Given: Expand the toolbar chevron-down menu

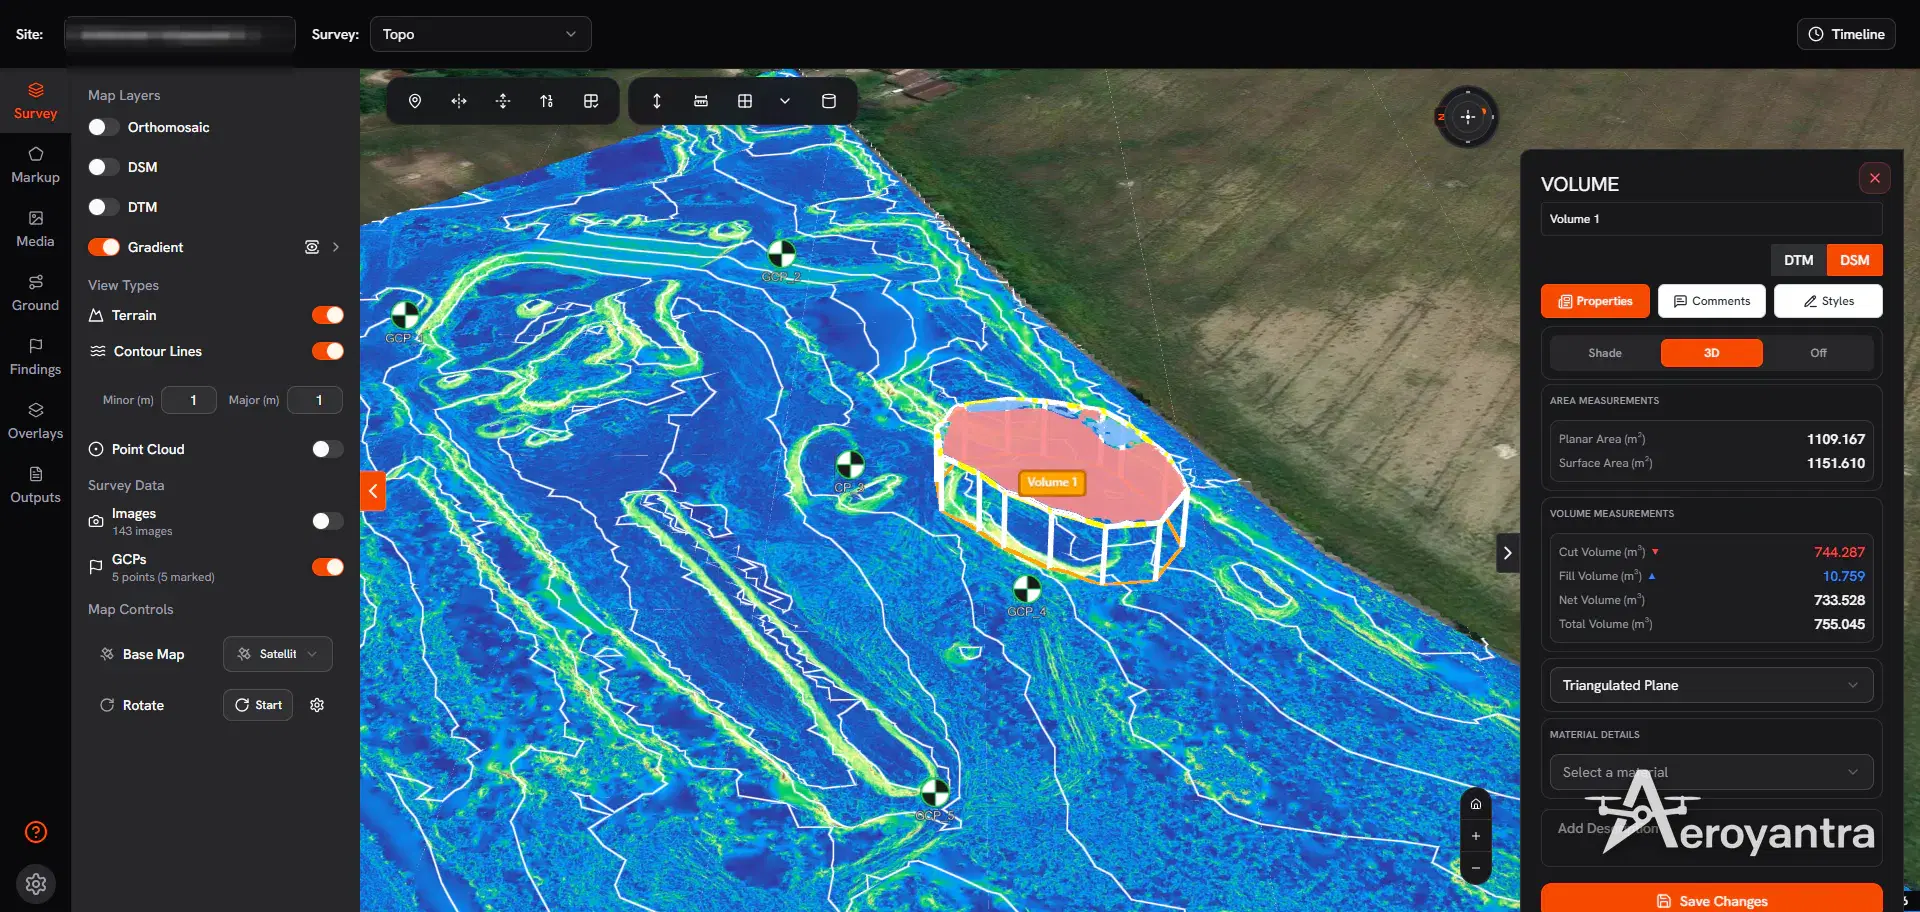Looking at the screenshot, I should pyautogui.click(x=785, y=101).
